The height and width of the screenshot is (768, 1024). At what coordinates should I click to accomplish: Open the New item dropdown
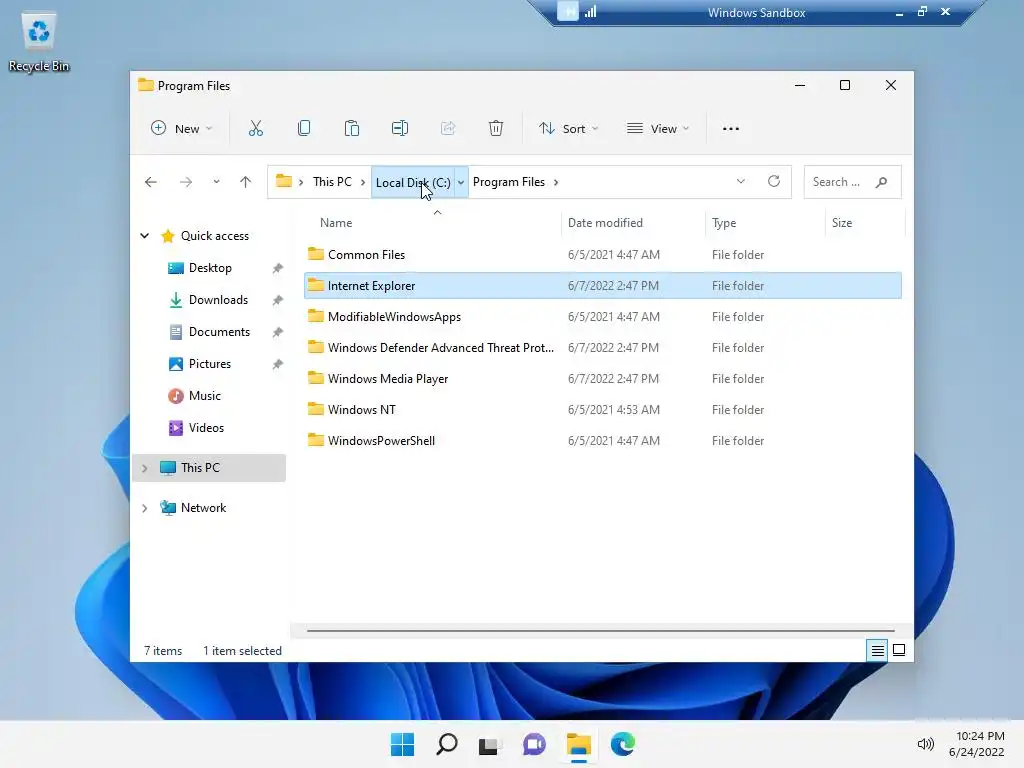182,129
